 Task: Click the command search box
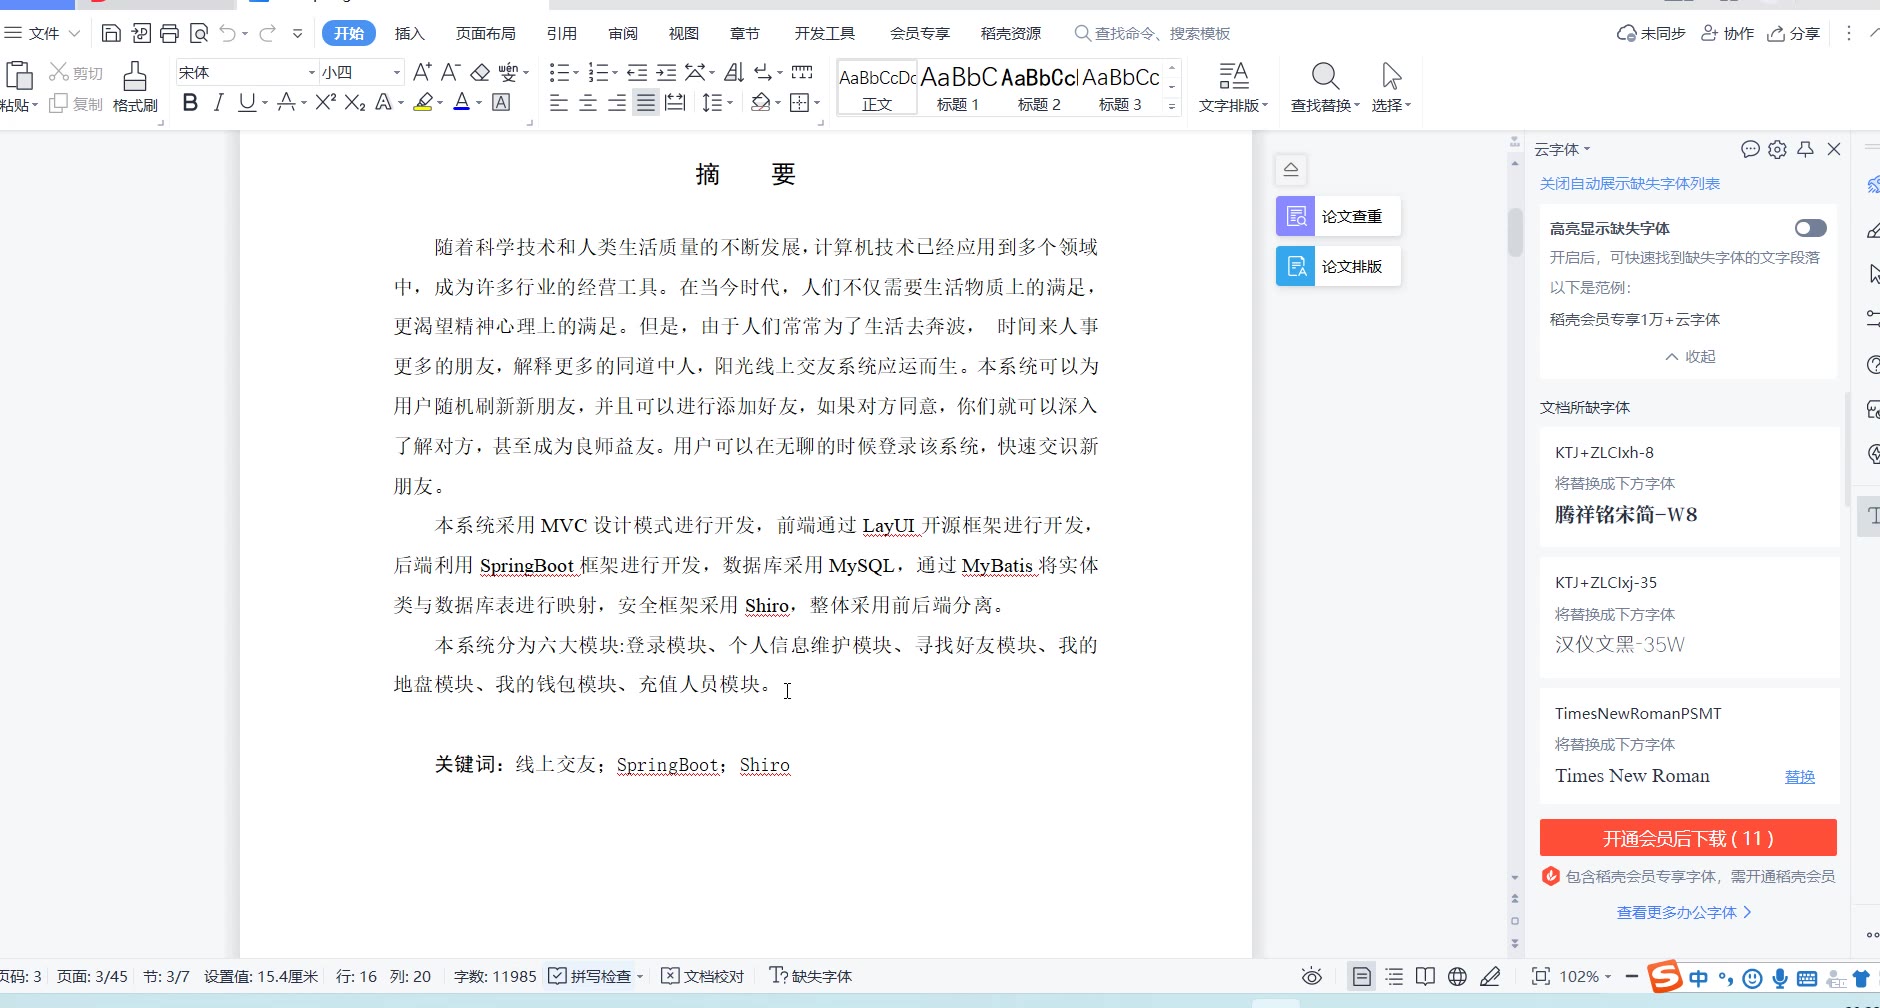(x=1152, y=33)
